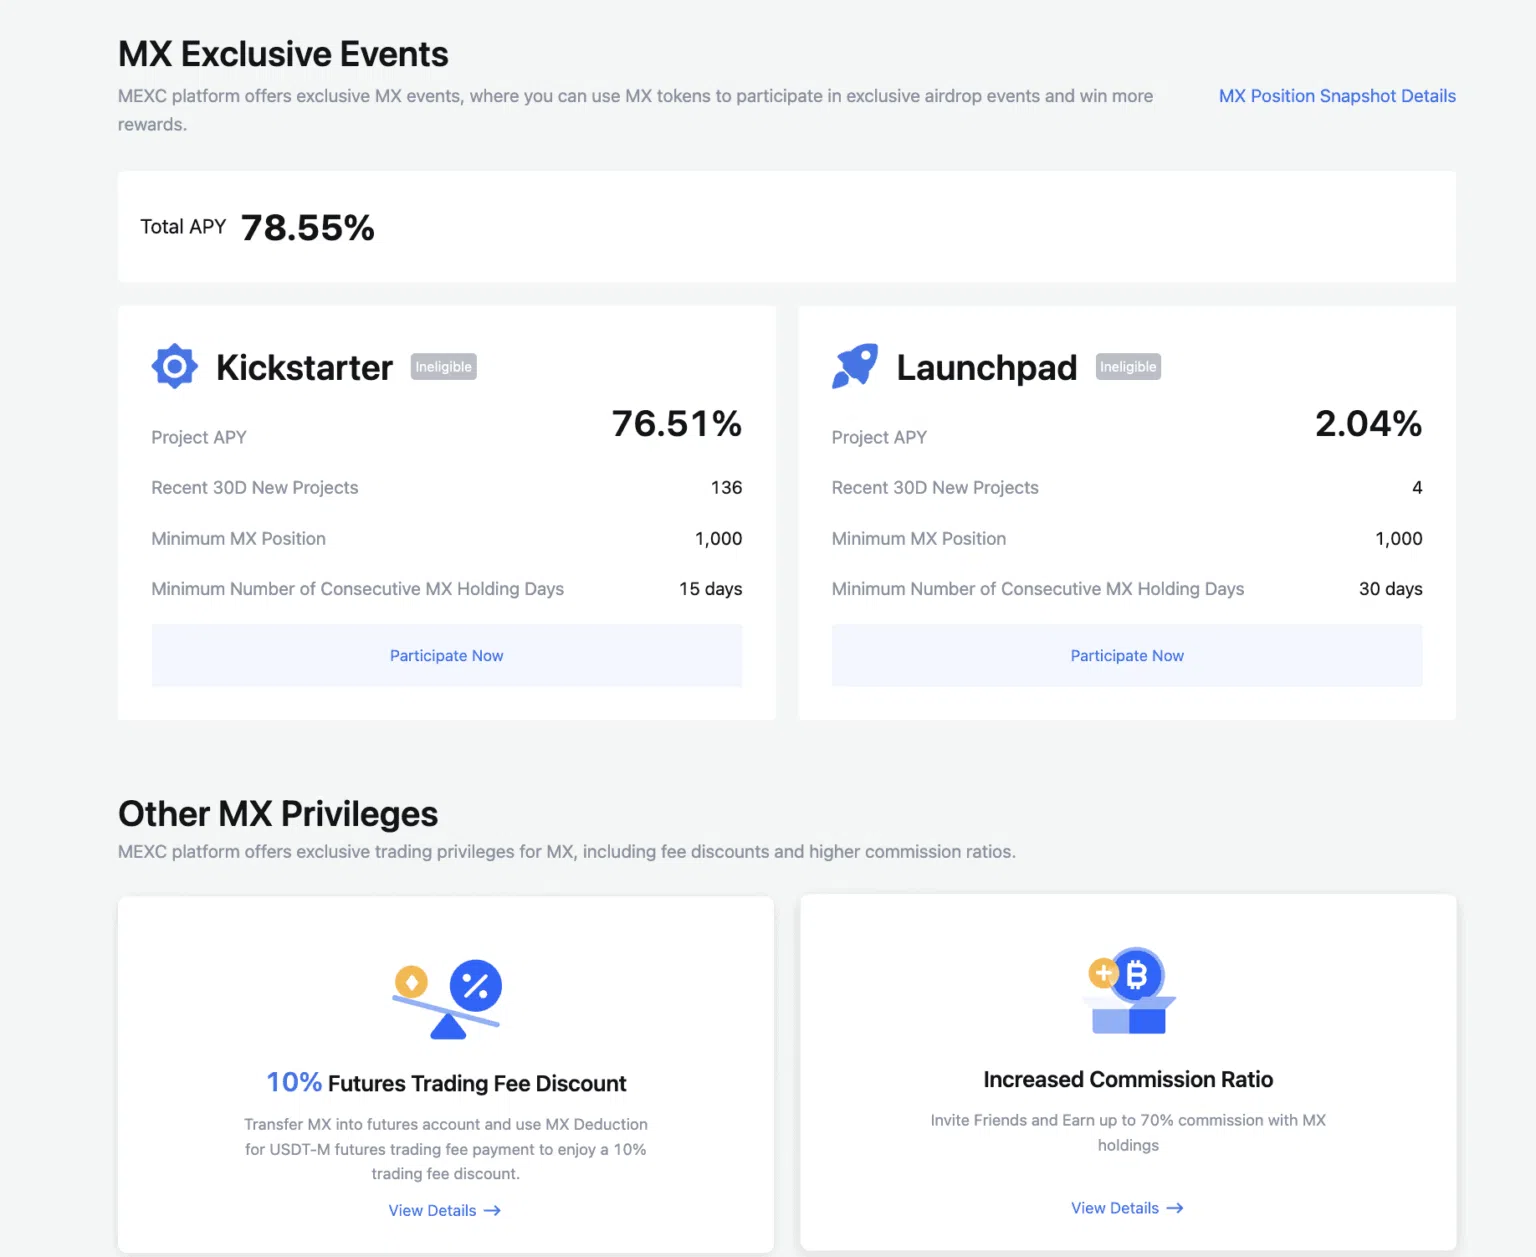Click Launchpad Minimum MX Position value 1,000
Screen dimensions: 1536x1257
pyautogui.click(x=1399, y=539)
